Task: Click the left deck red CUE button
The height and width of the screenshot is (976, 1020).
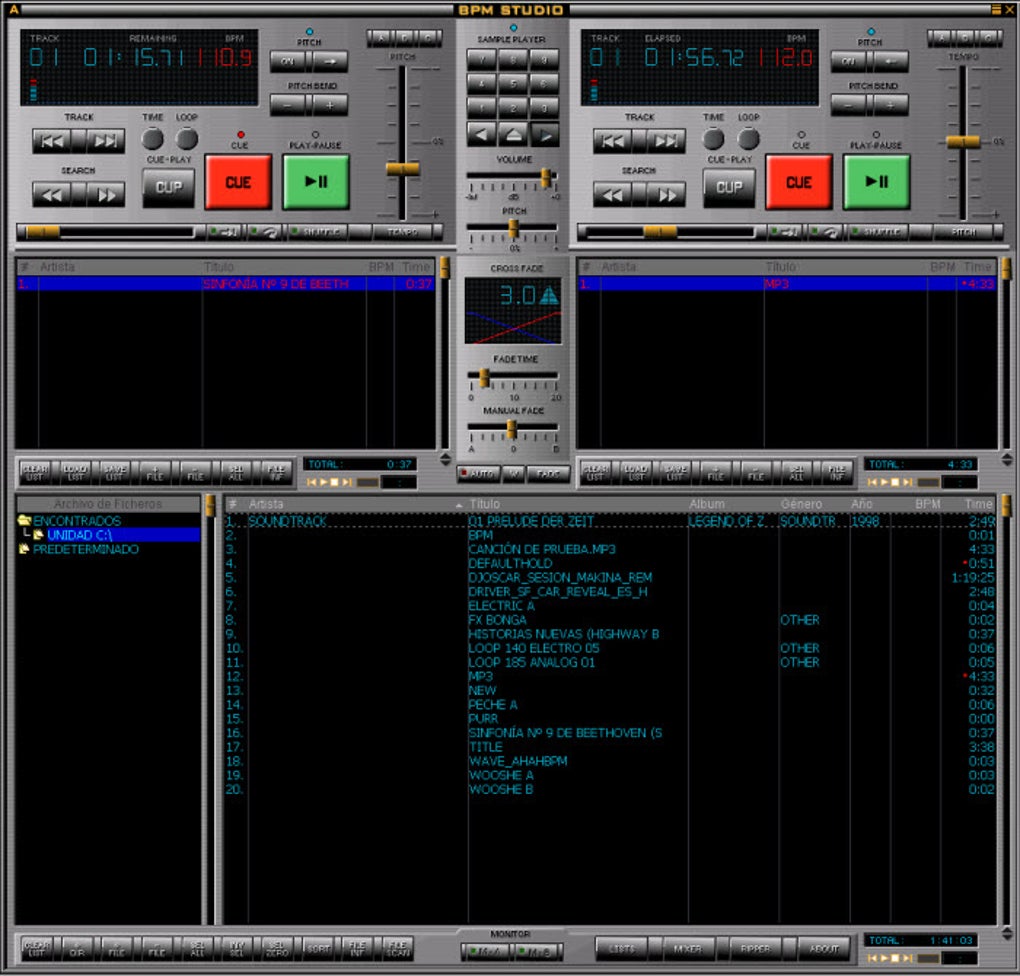Action: point(238,182)
